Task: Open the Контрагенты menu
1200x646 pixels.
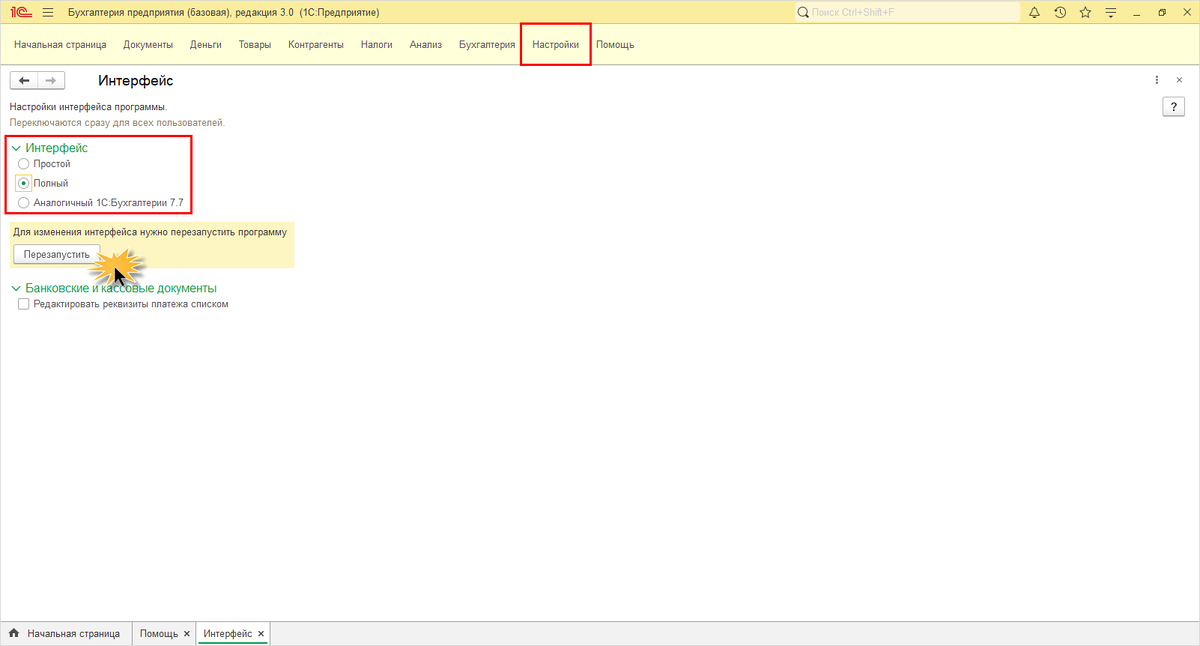Action: [316, 45]
